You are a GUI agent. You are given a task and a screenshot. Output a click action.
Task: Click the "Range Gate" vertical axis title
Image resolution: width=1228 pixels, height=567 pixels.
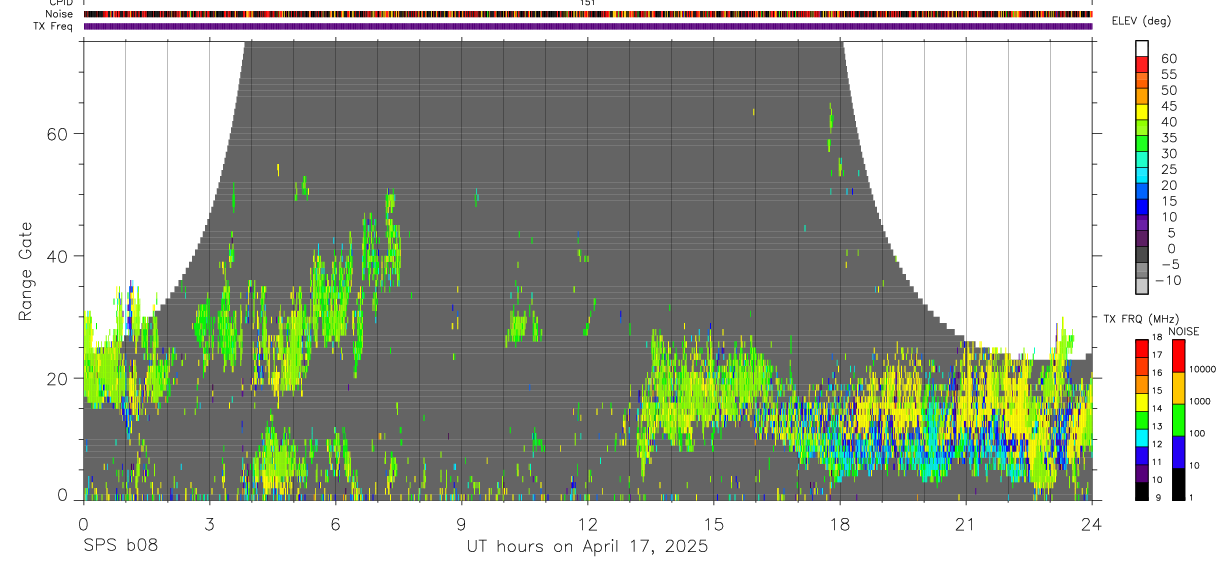(x=25, y=270)
